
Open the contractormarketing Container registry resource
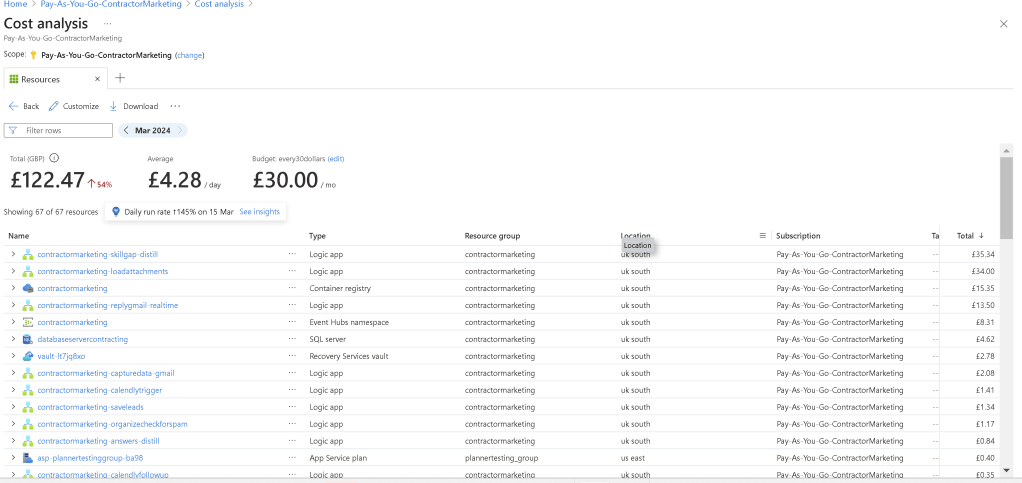[x=72, y=288]
